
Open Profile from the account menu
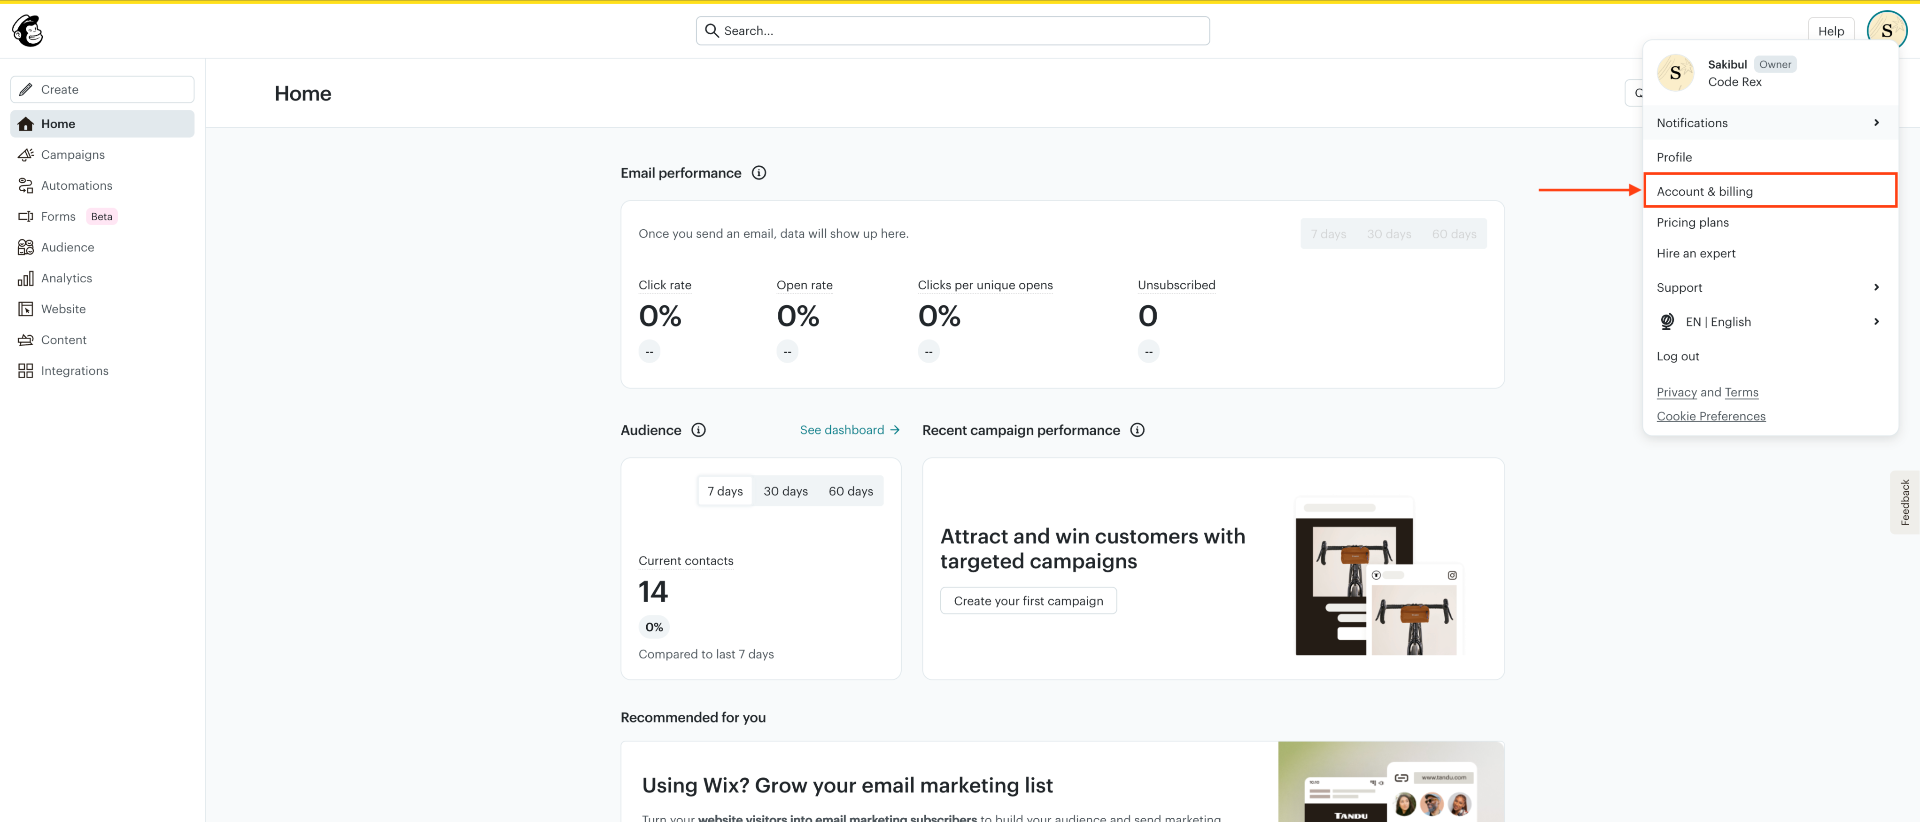point(1770,157)
